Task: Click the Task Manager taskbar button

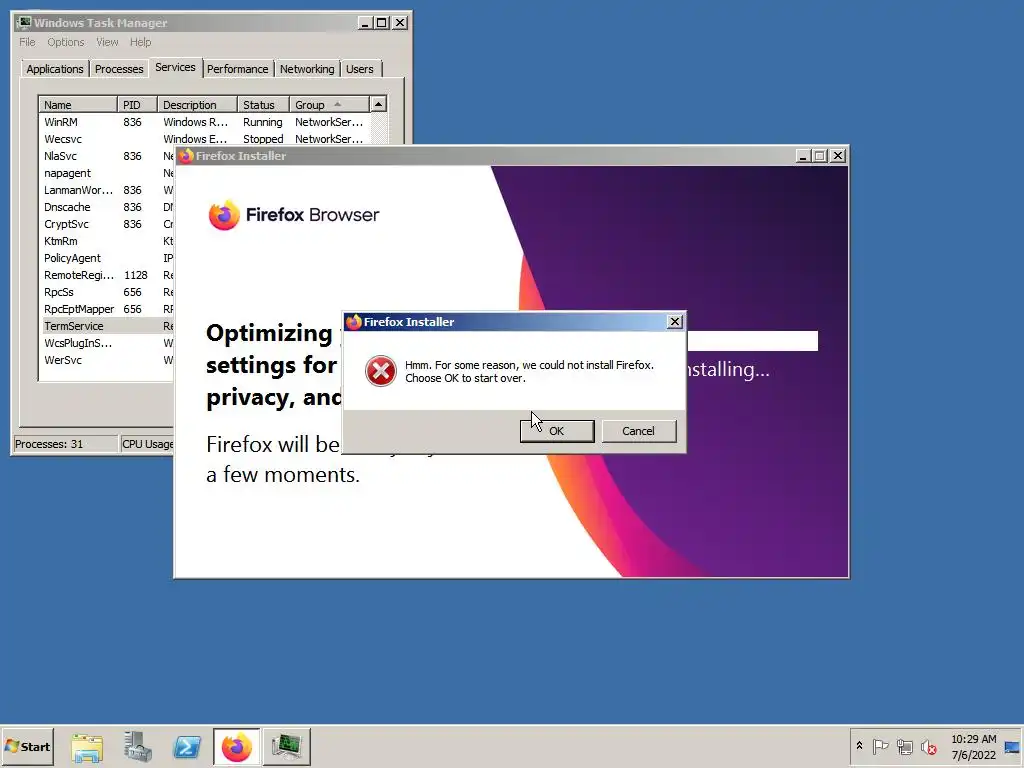Action: pos(287,747)
